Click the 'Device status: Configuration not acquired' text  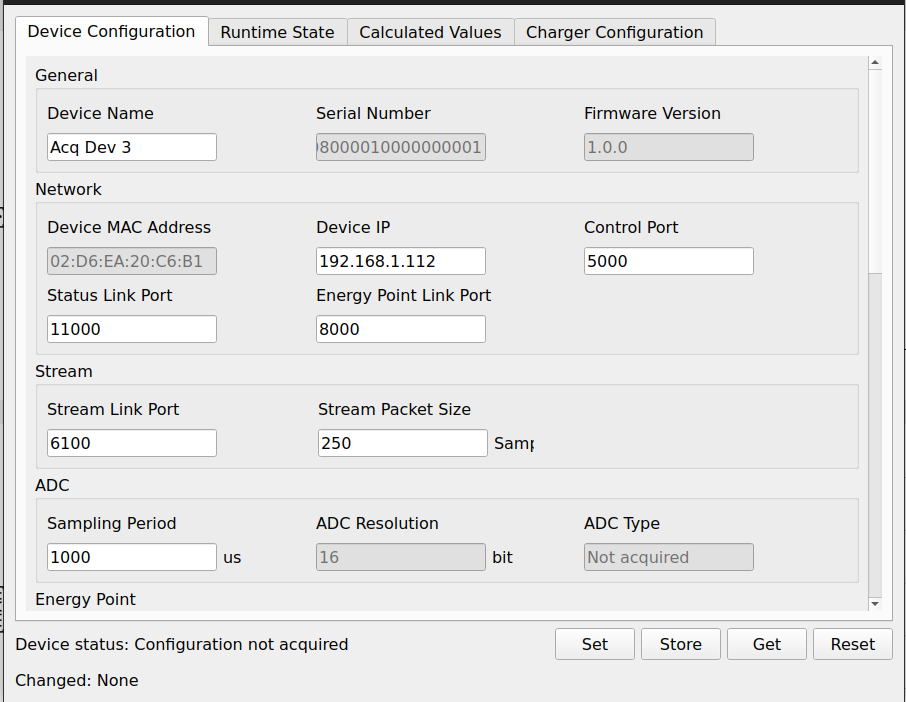(182, 644)
